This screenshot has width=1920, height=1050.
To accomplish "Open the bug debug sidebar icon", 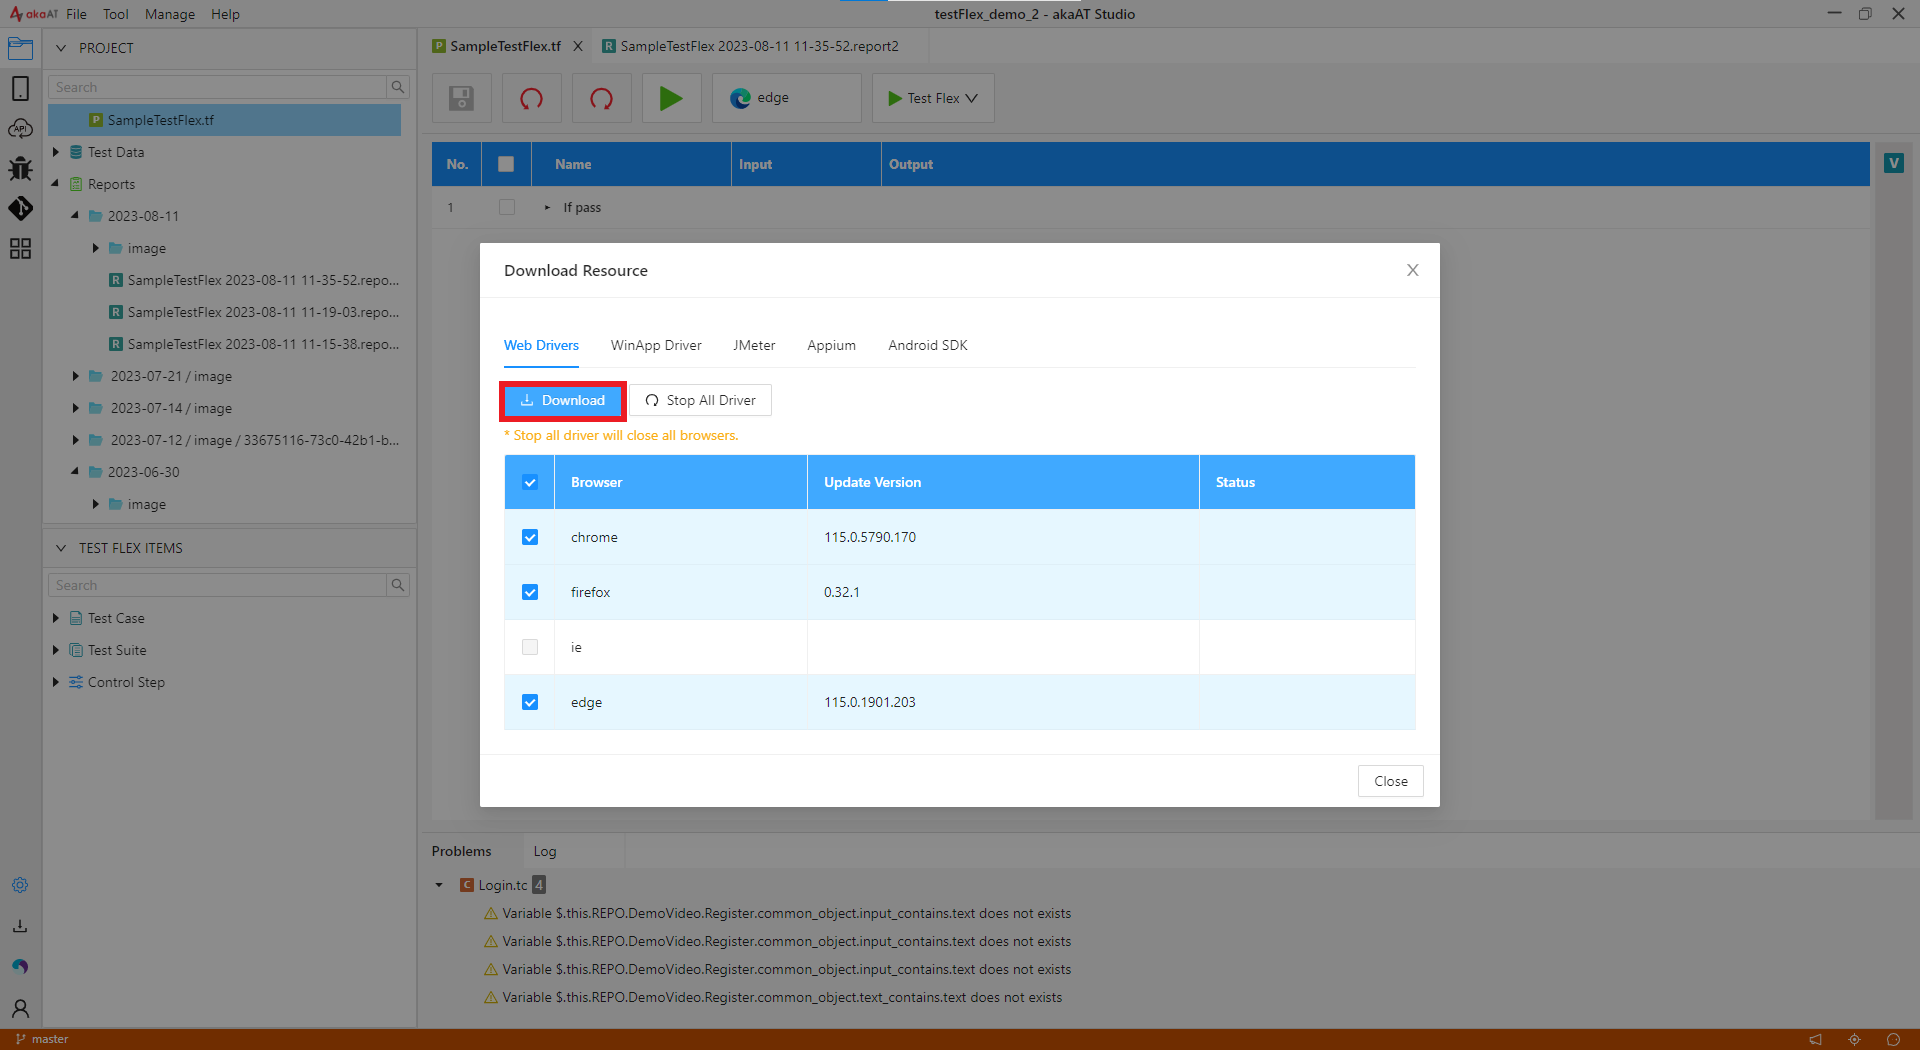I will 20,168.
